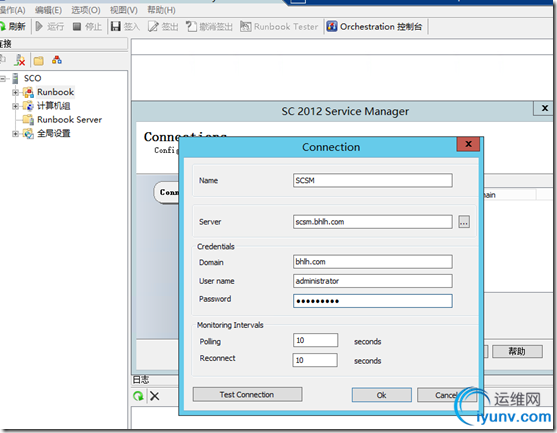Click the Server field scsm.bhlh.com

tap(373, 222)
